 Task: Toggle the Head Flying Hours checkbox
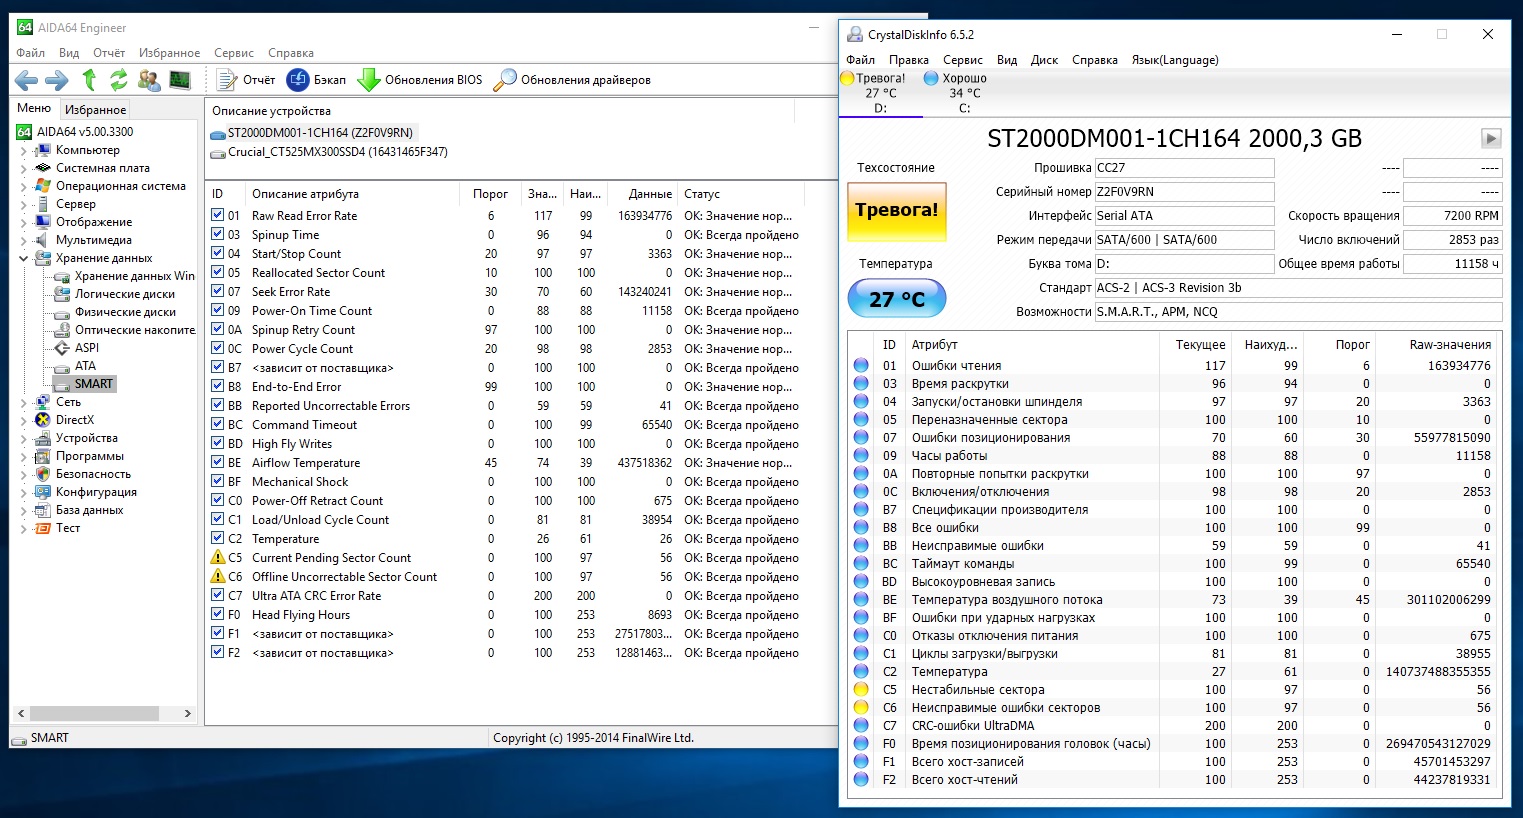coord(218,615)
